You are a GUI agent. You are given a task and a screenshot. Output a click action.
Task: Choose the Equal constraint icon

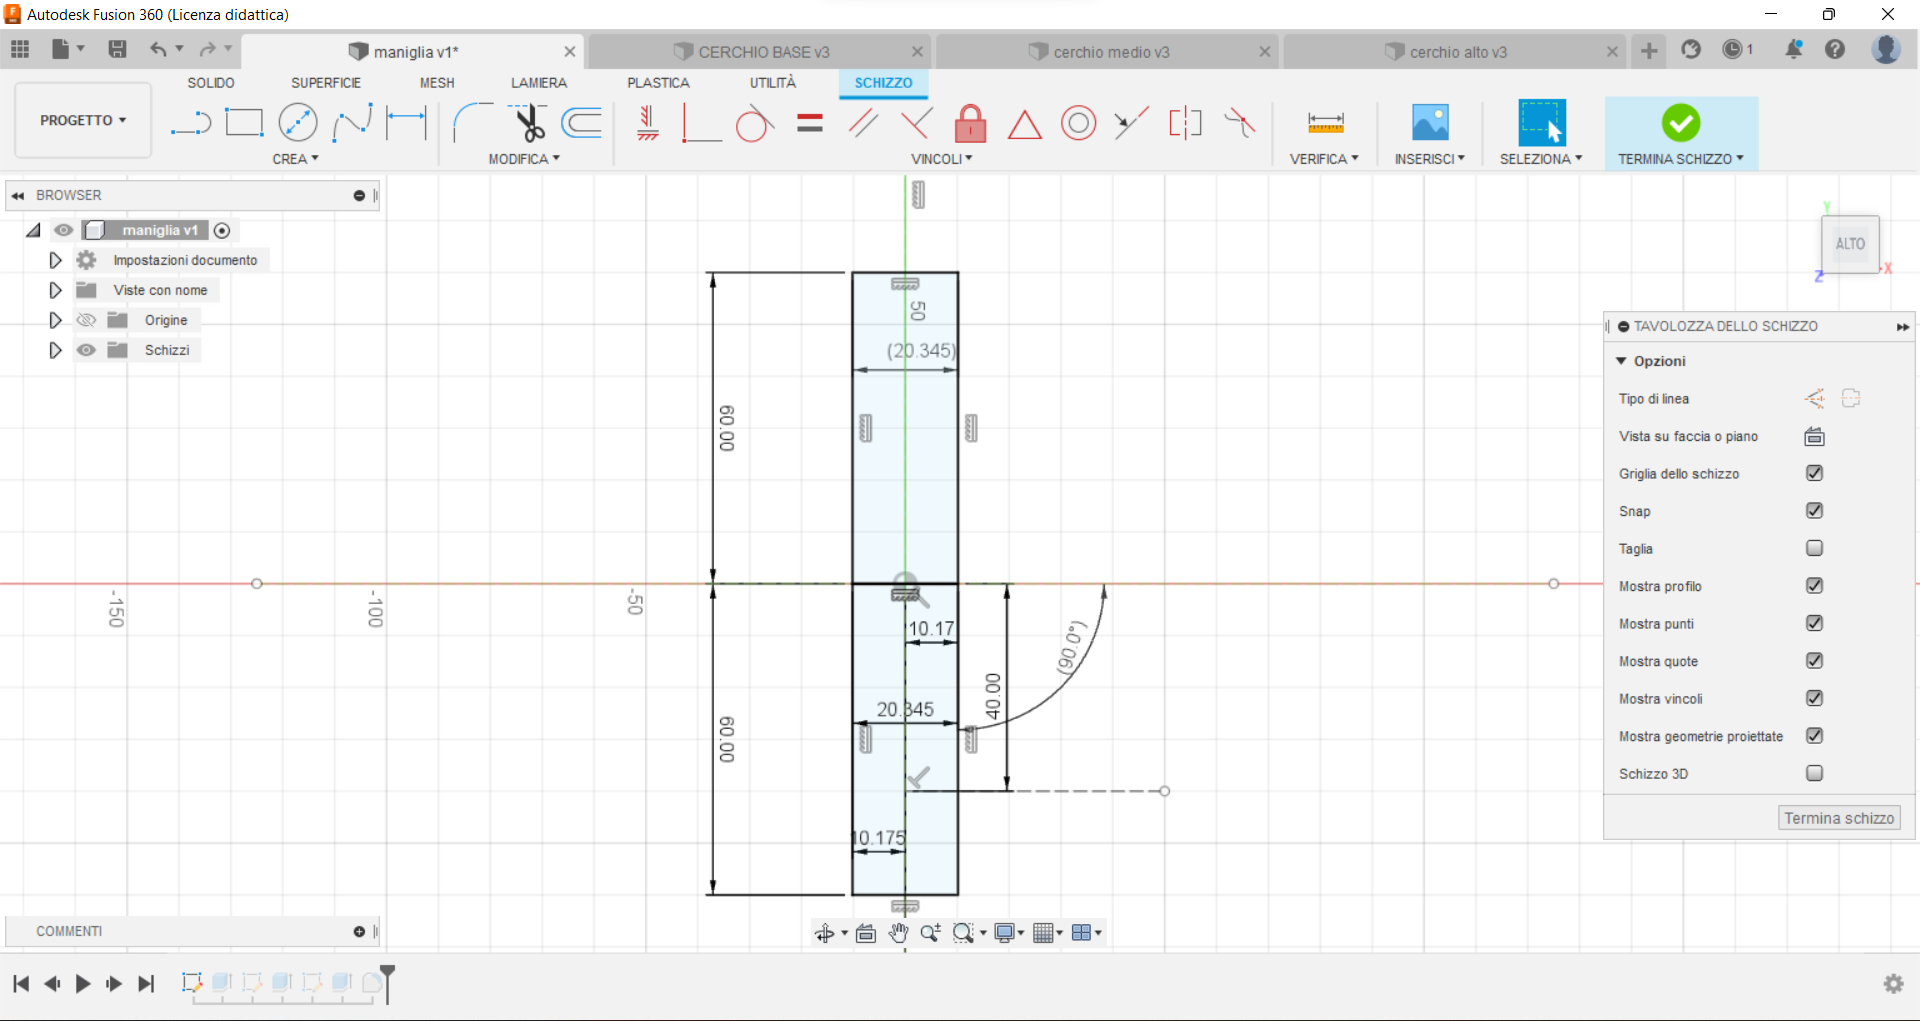[810, 124]
